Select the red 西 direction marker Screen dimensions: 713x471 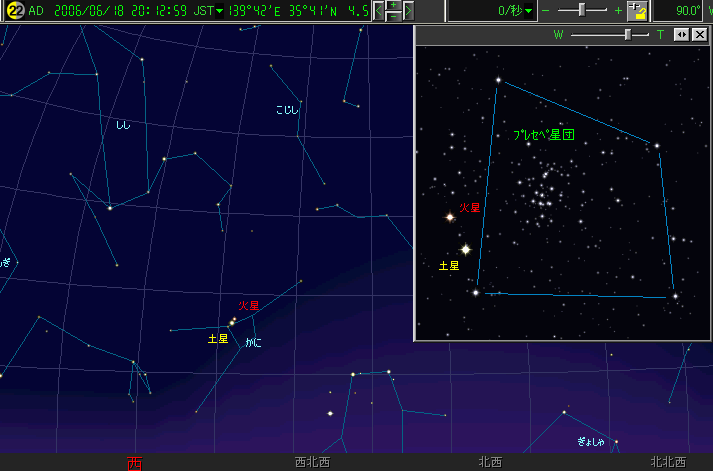click(x=134, y=463)
